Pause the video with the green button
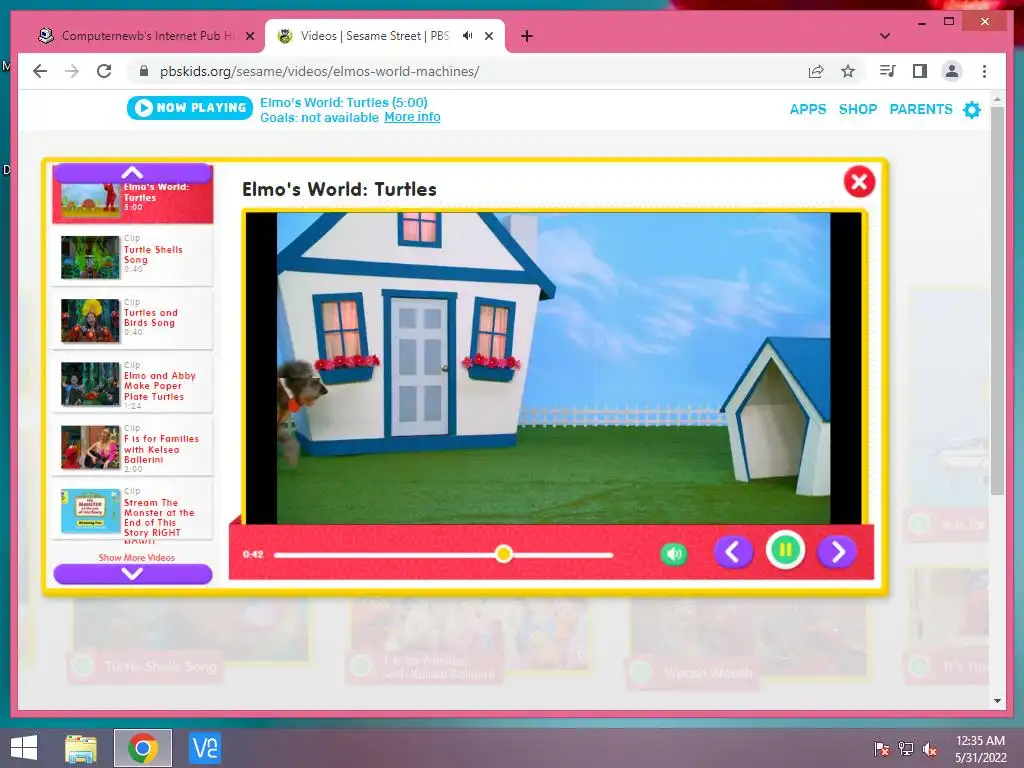1024x768 pixels. coord(785,551)
